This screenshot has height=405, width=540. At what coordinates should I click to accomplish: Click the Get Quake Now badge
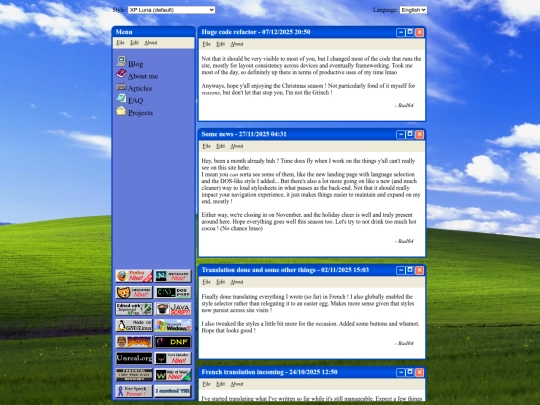point(173,359)
